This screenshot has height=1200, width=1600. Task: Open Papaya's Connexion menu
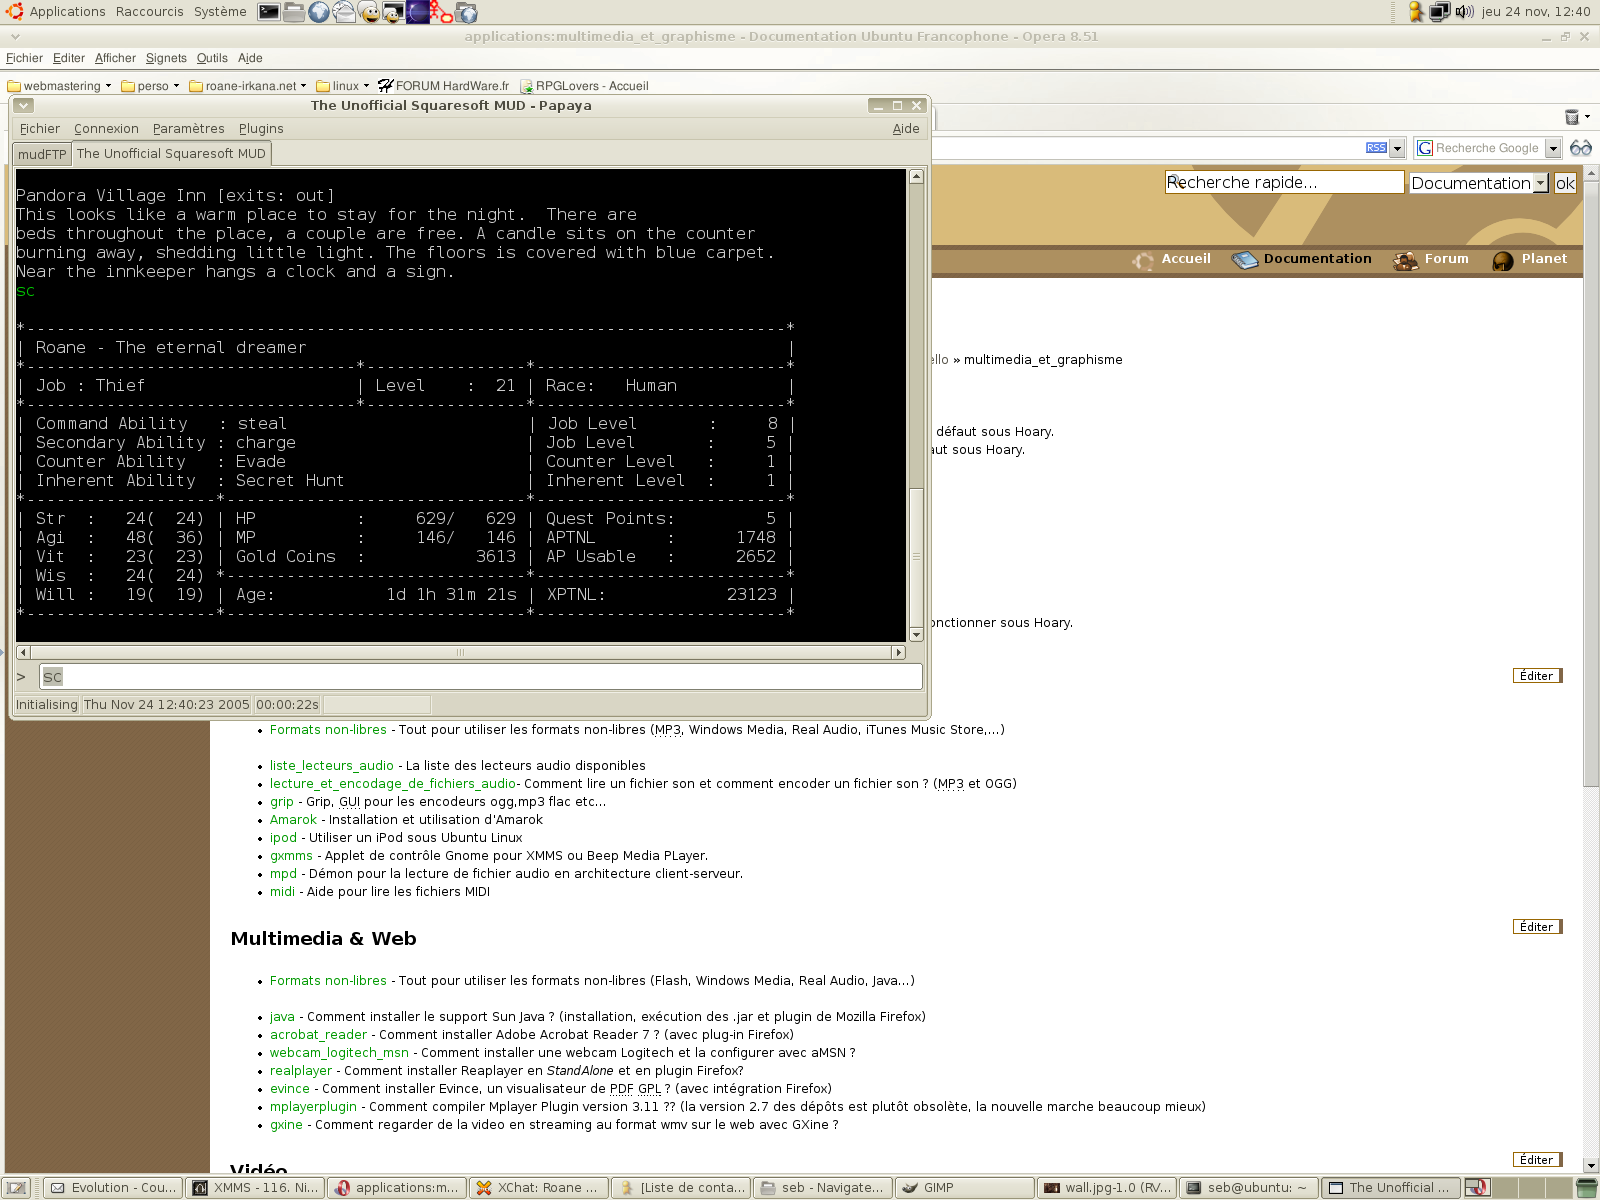(x=106, y=129)
